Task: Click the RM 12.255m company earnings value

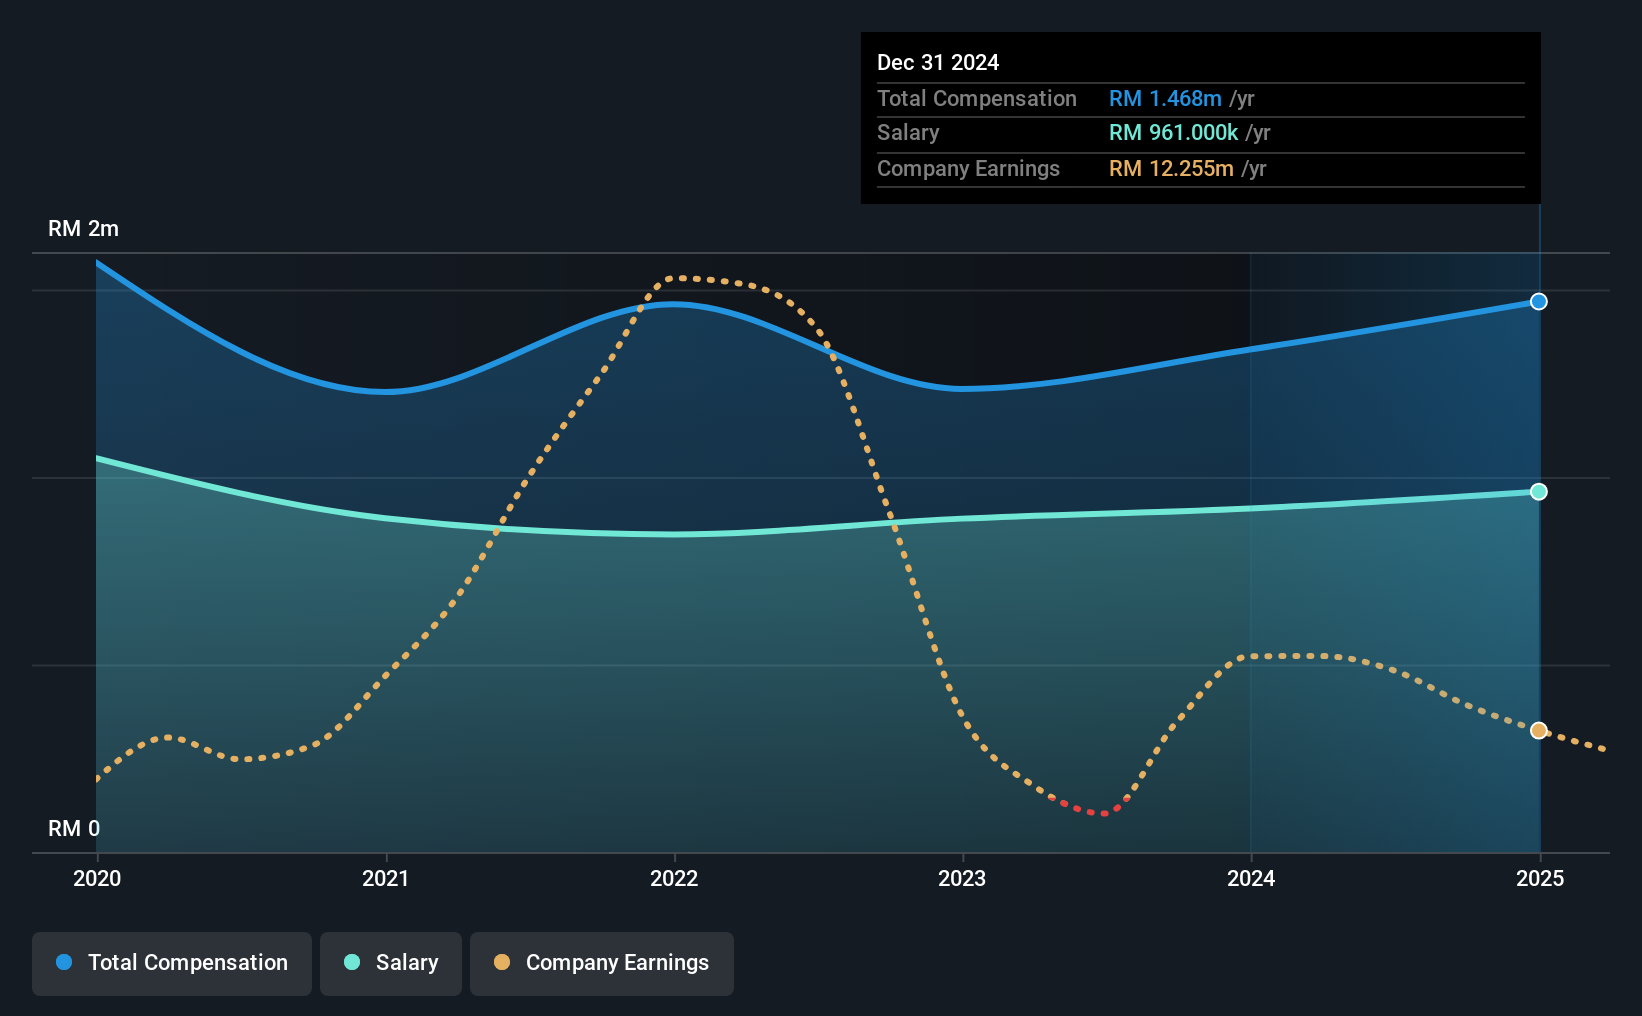Action: click(1171, 168)
